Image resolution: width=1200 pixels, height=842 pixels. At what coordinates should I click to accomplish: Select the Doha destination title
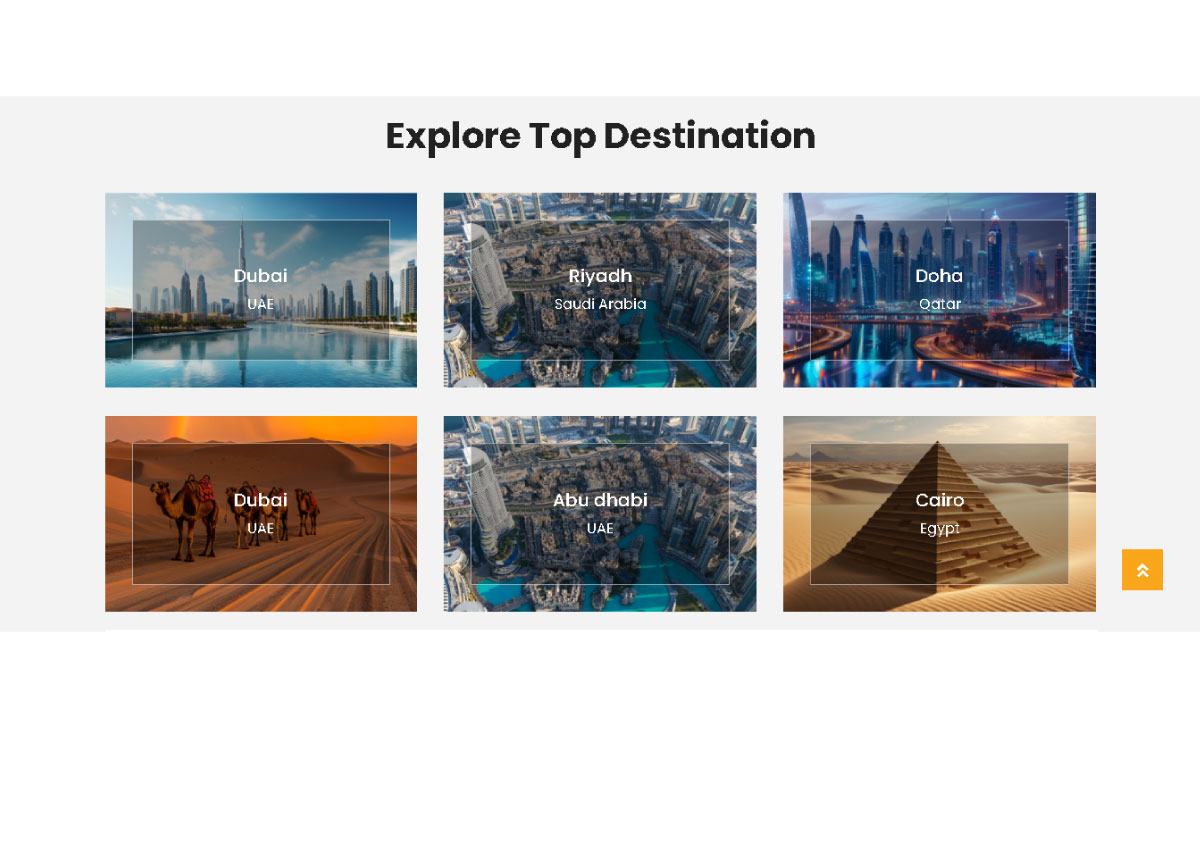(939, 276)
